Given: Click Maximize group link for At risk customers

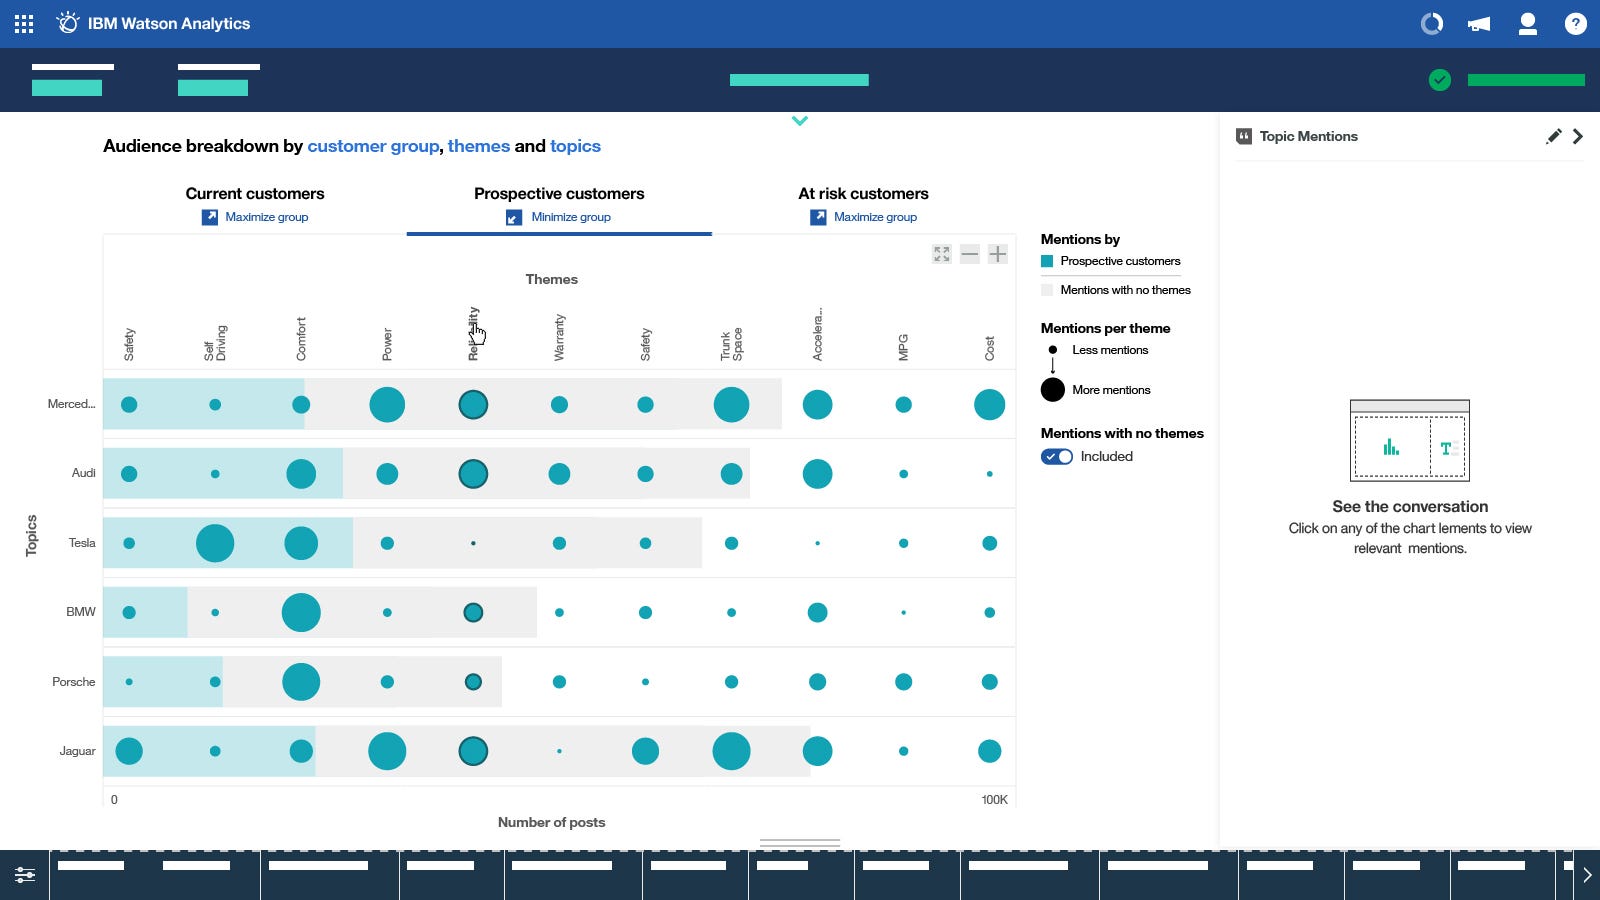Looking at the screenshot, I should pyautogui.click(x=875, y=217).
